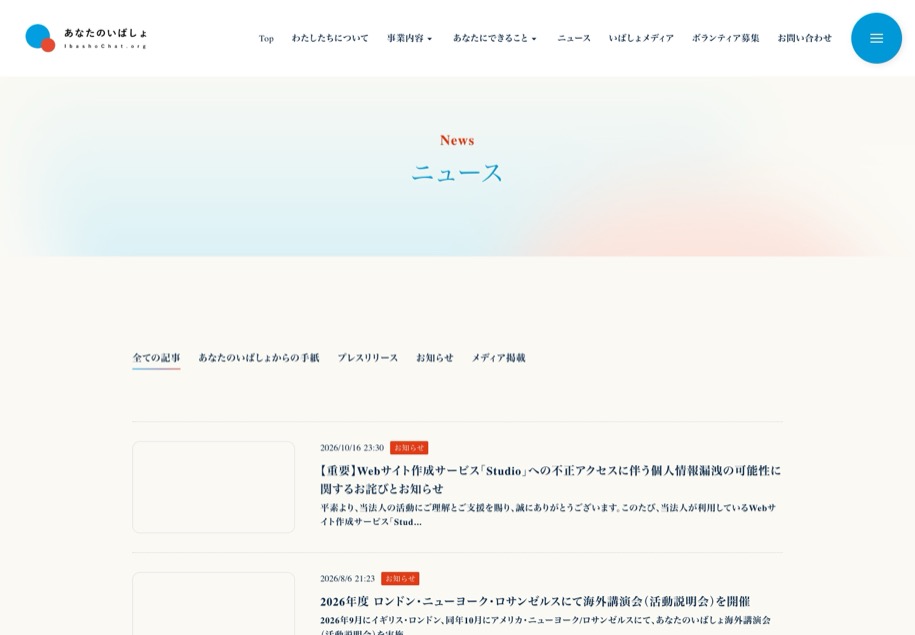Select the 全ての記事 filter tab
The image size is (915, 635).
tap(156, 358)
